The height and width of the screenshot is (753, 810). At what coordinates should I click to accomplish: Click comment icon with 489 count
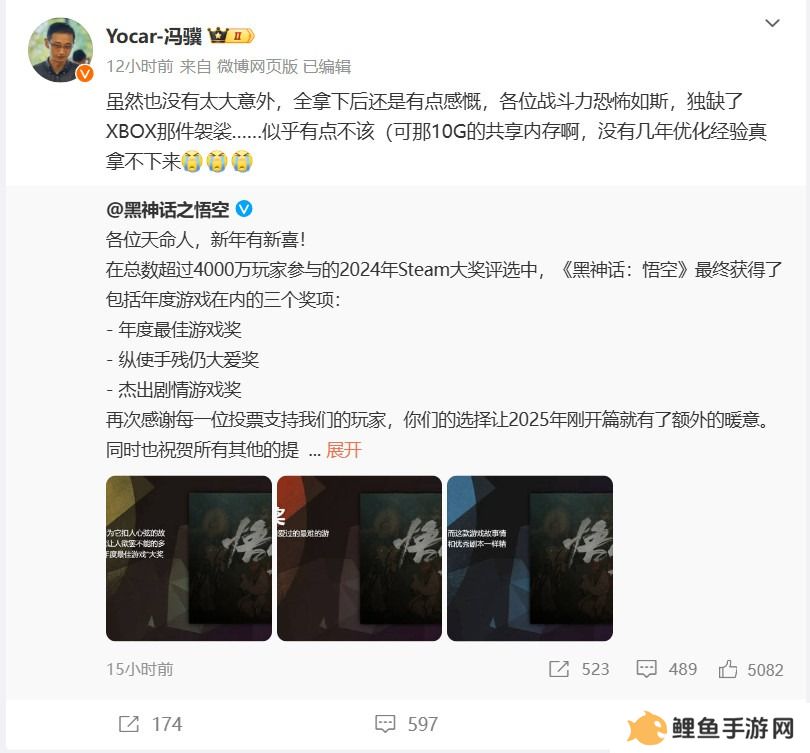pyautogui.click(x=646, y=669)
